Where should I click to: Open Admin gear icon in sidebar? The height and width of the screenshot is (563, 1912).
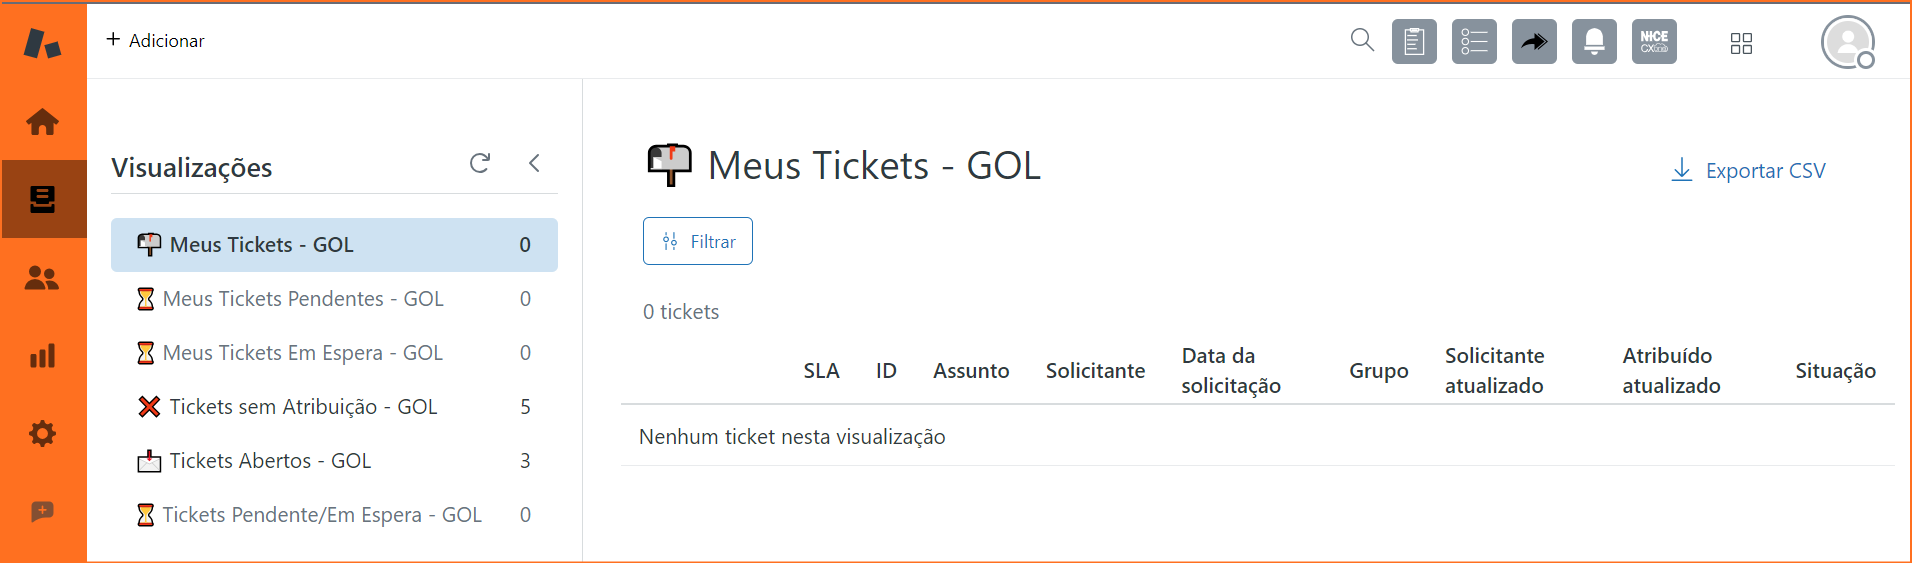pyautogui.click(x=42, y=434)
